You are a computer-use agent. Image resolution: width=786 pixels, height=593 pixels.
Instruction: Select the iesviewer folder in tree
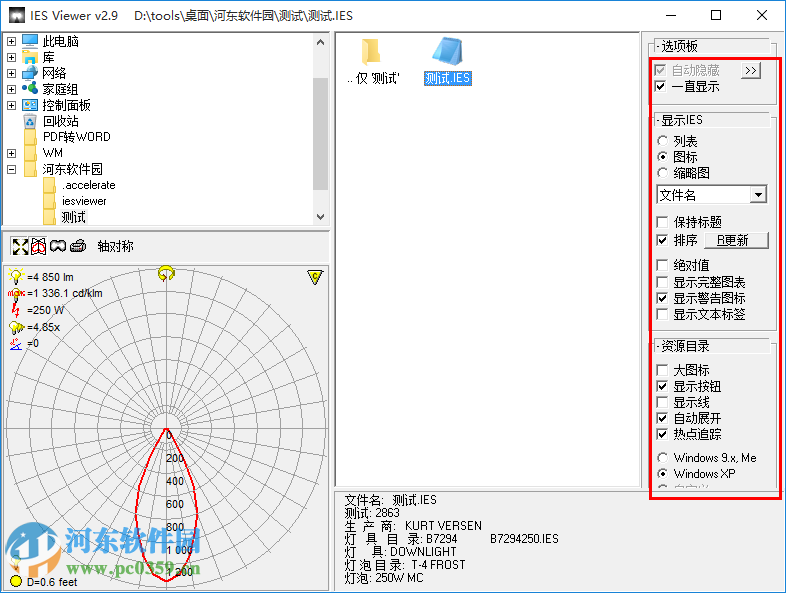pos(84,201)
